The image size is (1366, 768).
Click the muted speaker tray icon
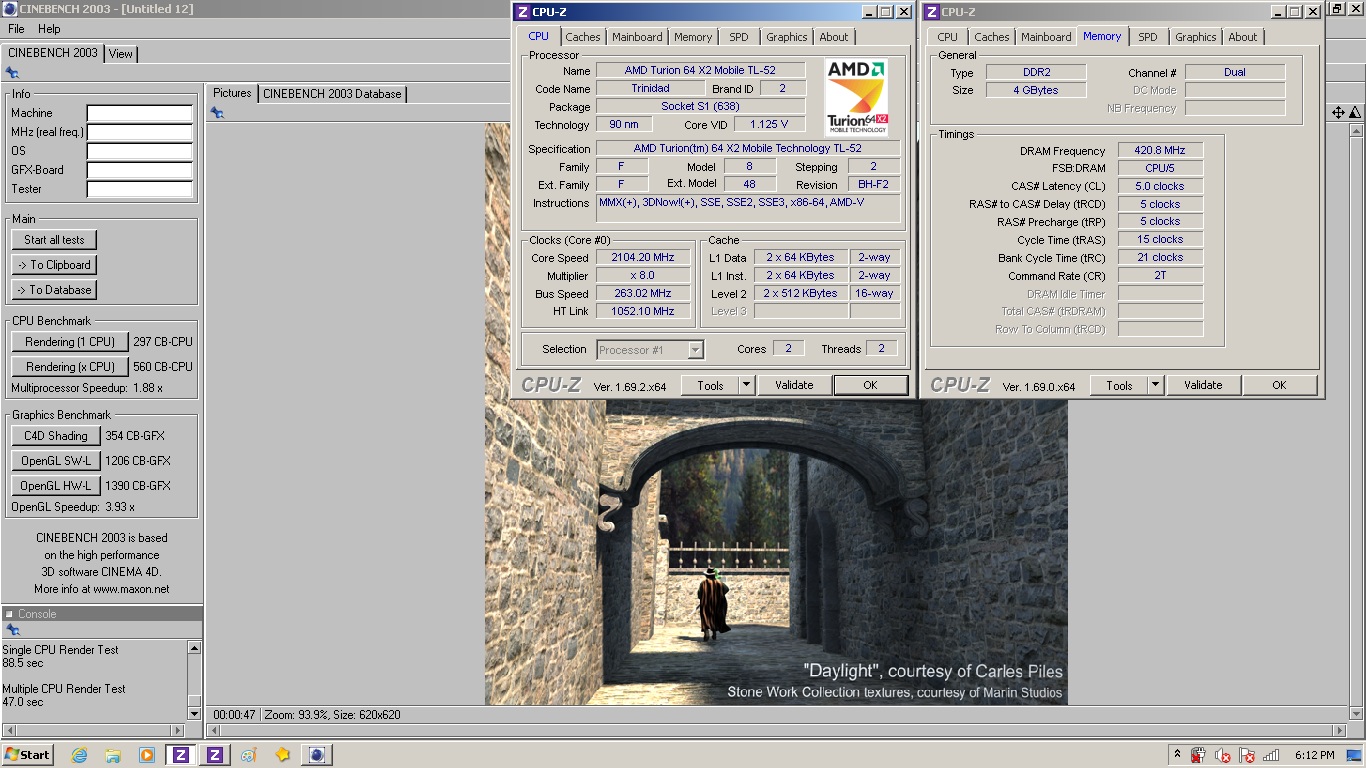point(1223,755)
